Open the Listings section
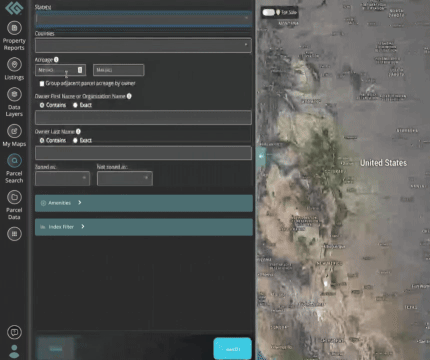 click(x=14, y=69)
